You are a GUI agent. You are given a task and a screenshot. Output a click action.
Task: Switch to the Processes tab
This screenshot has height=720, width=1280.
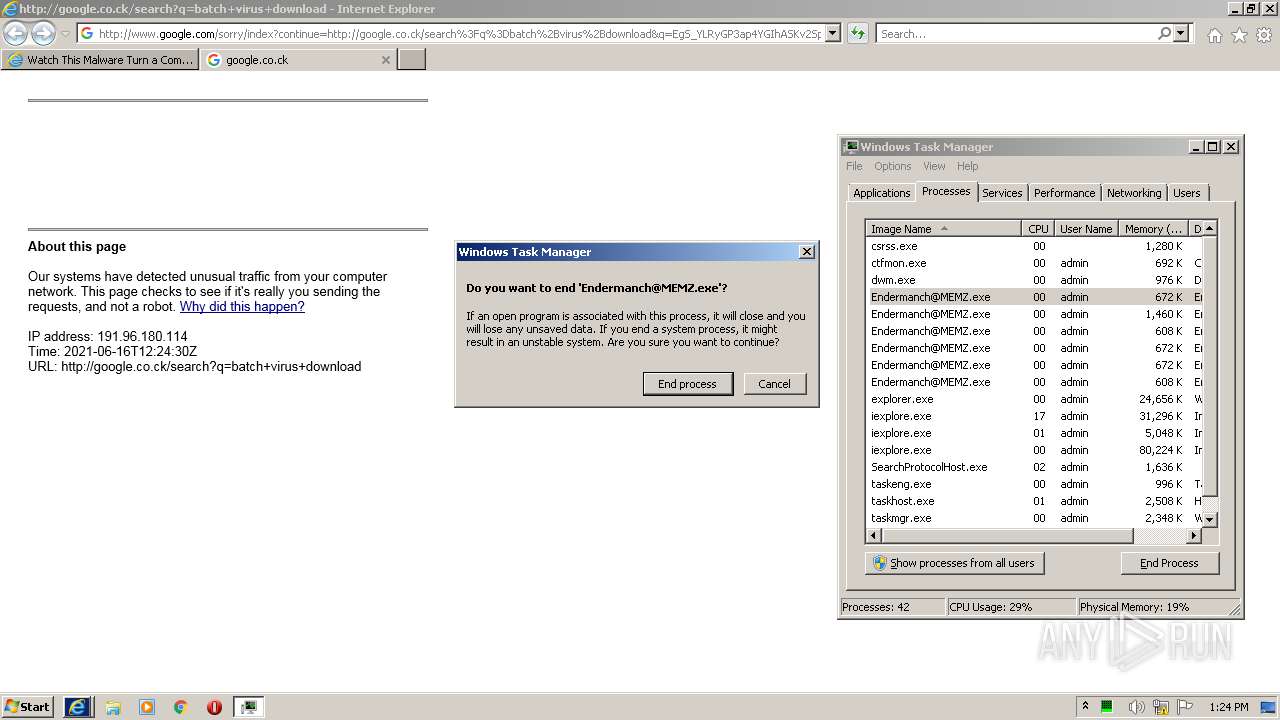click(946, 191)
